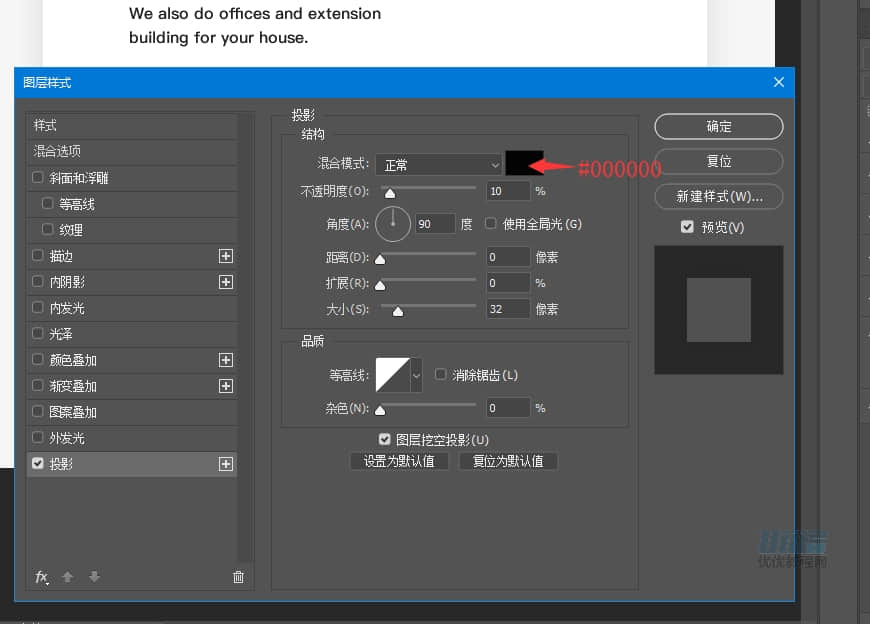870x624 pixels.
Task: Enable the 光泽 checkbox
Action: point(38,333)
